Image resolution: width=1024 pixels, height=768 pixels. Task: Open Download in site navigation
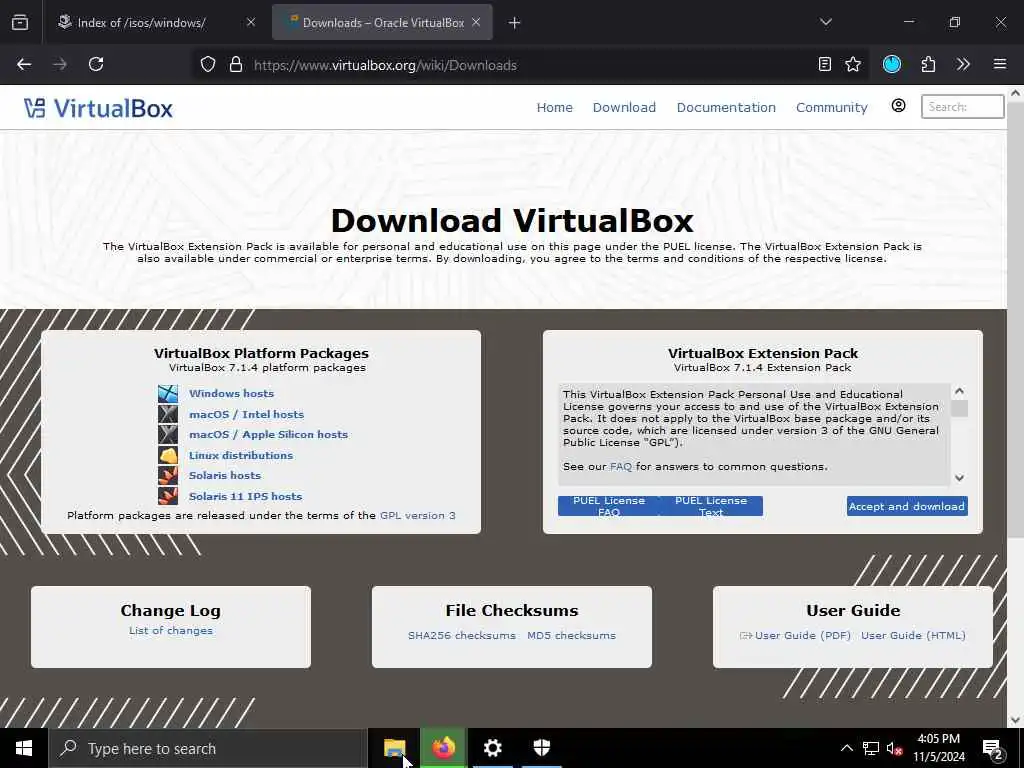coord(624,107)
